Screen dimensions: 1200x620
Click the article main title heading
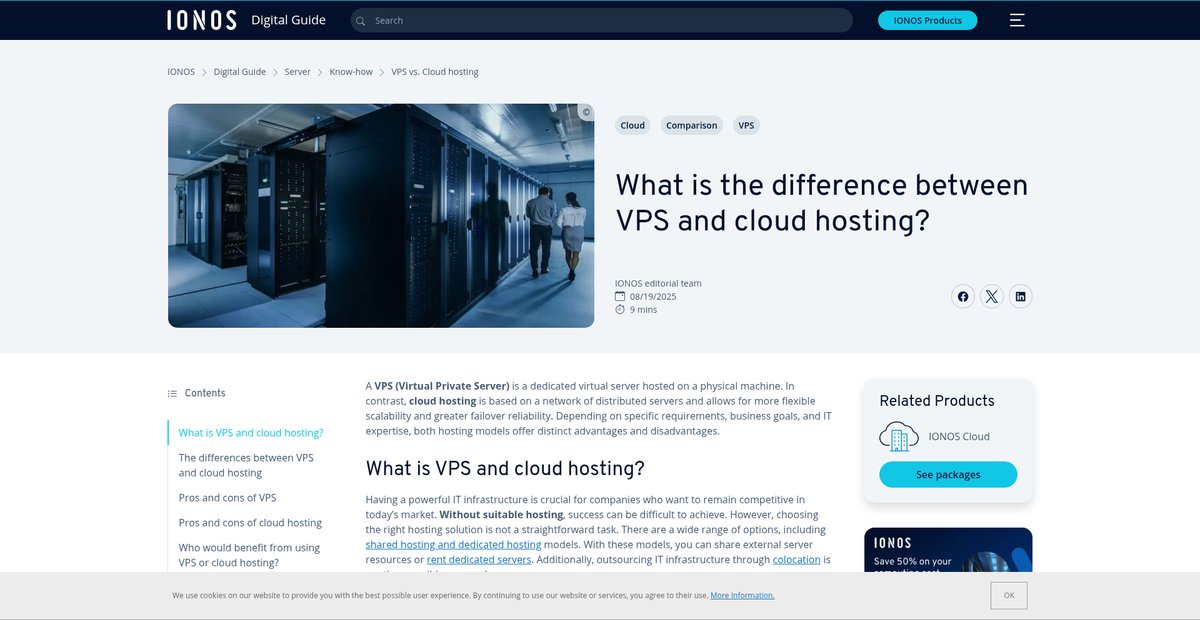click(x=822, y=202)
